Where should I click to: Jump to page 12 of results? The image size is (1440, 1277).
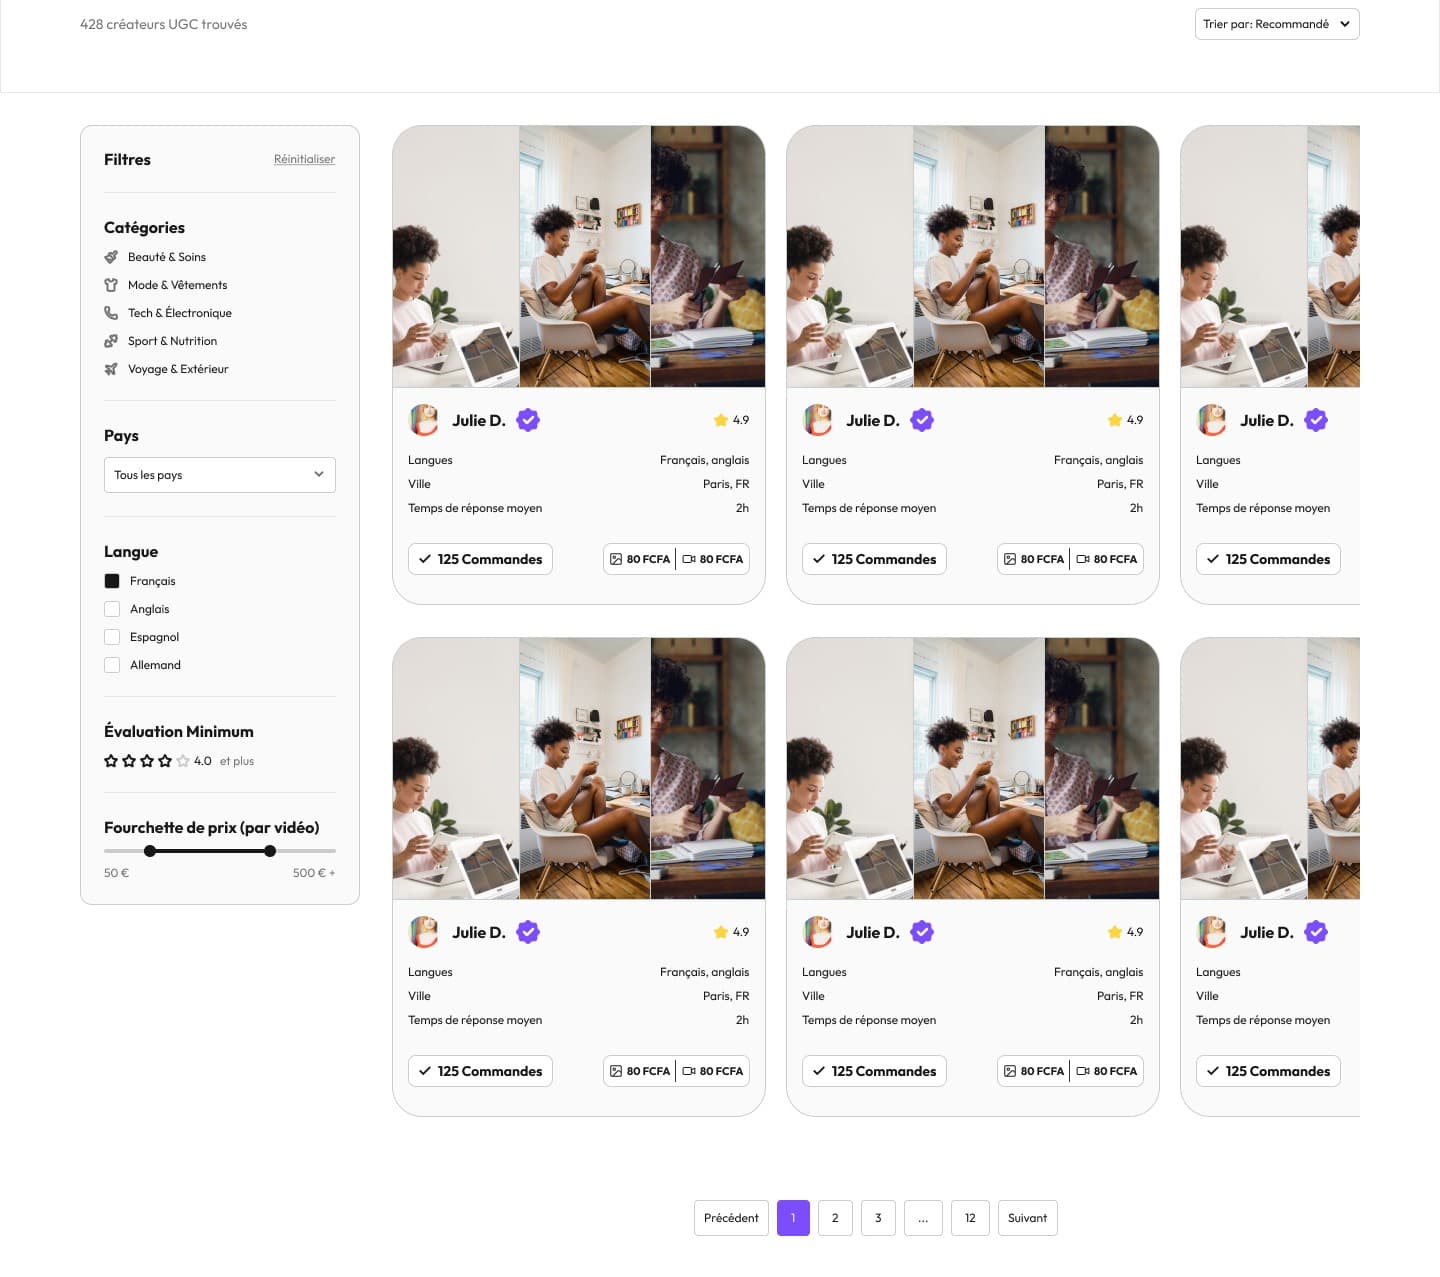[x=970, y=1218]
